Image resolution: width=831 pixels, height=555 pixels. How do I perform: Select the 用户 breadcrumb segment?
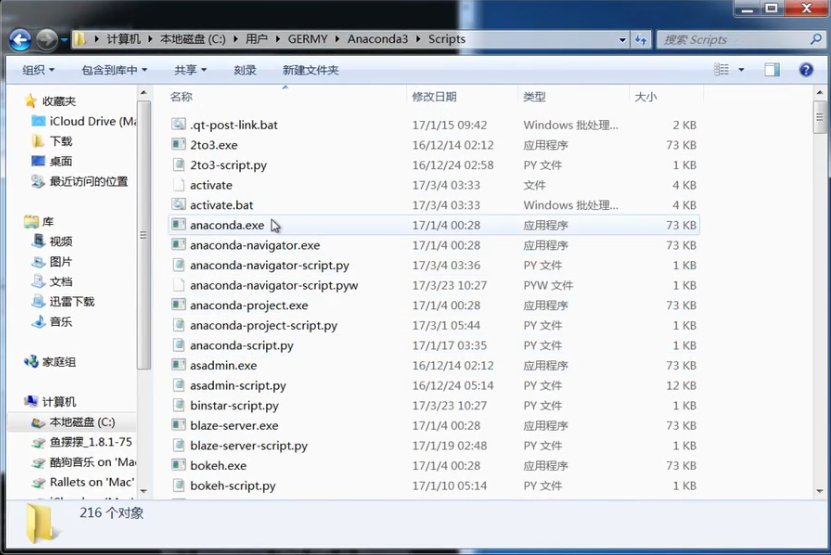click(x=257, y=39)
